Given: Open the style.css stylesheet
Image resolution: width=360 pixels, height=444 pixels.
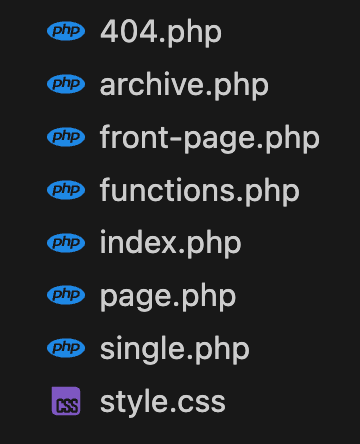Looking at the screenshot, I should click(x=163, y=402).
